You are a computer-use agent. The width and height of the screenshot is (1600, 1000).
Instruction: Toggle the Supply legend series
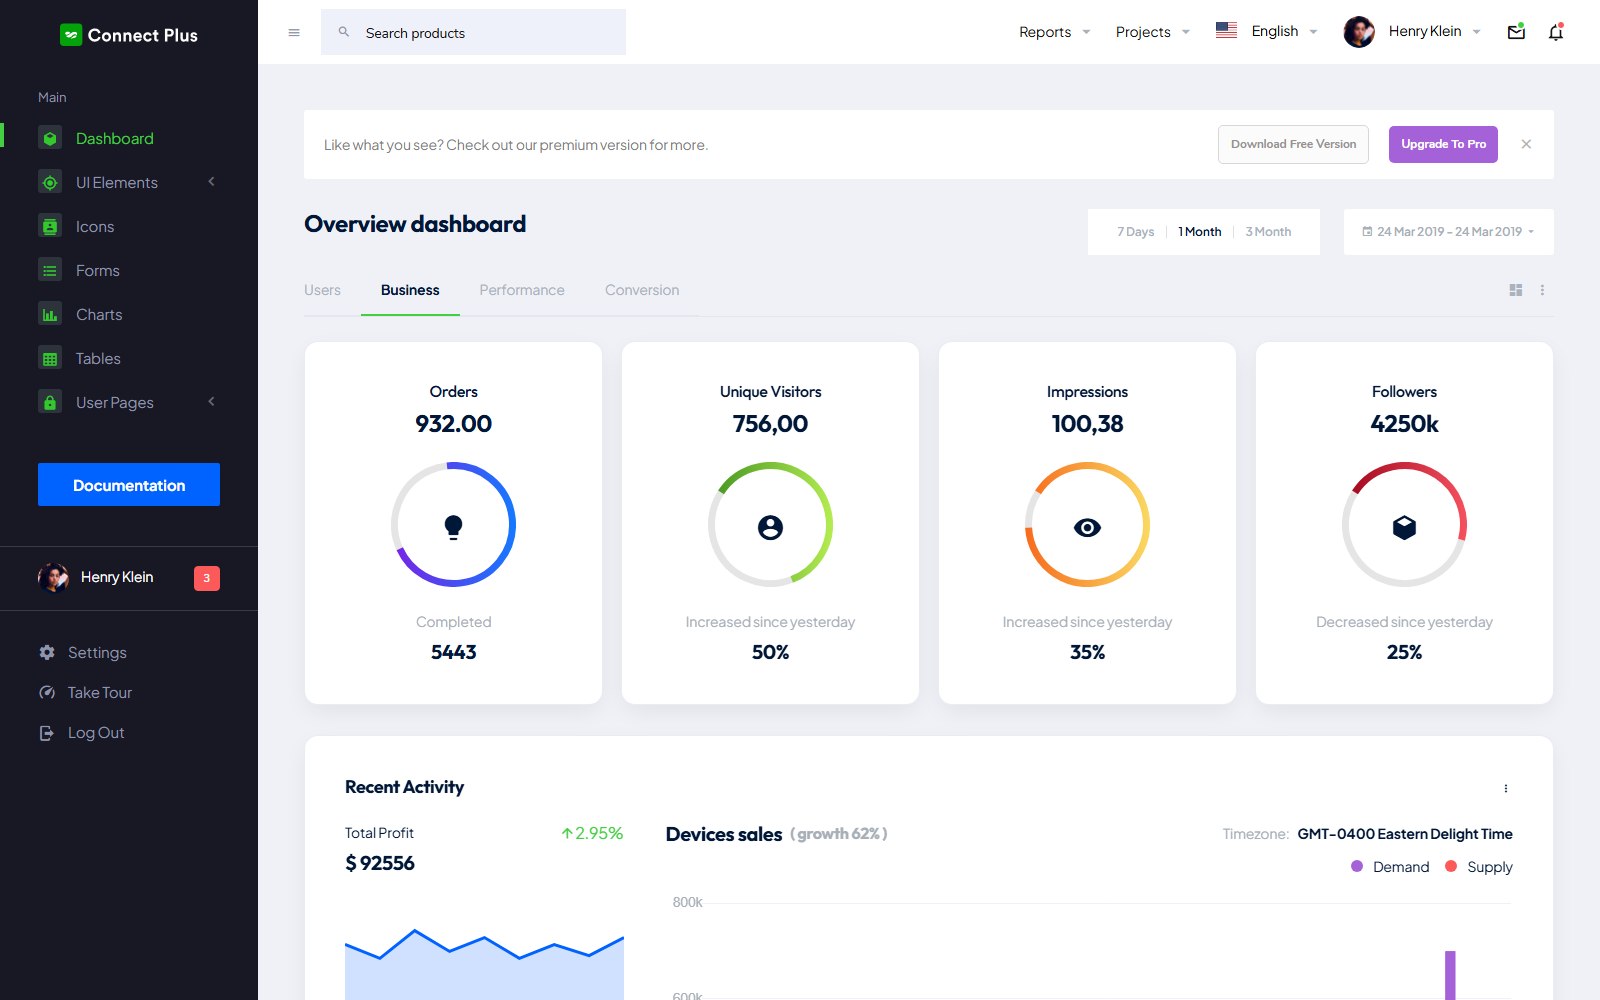click(x=1479, y=867)
